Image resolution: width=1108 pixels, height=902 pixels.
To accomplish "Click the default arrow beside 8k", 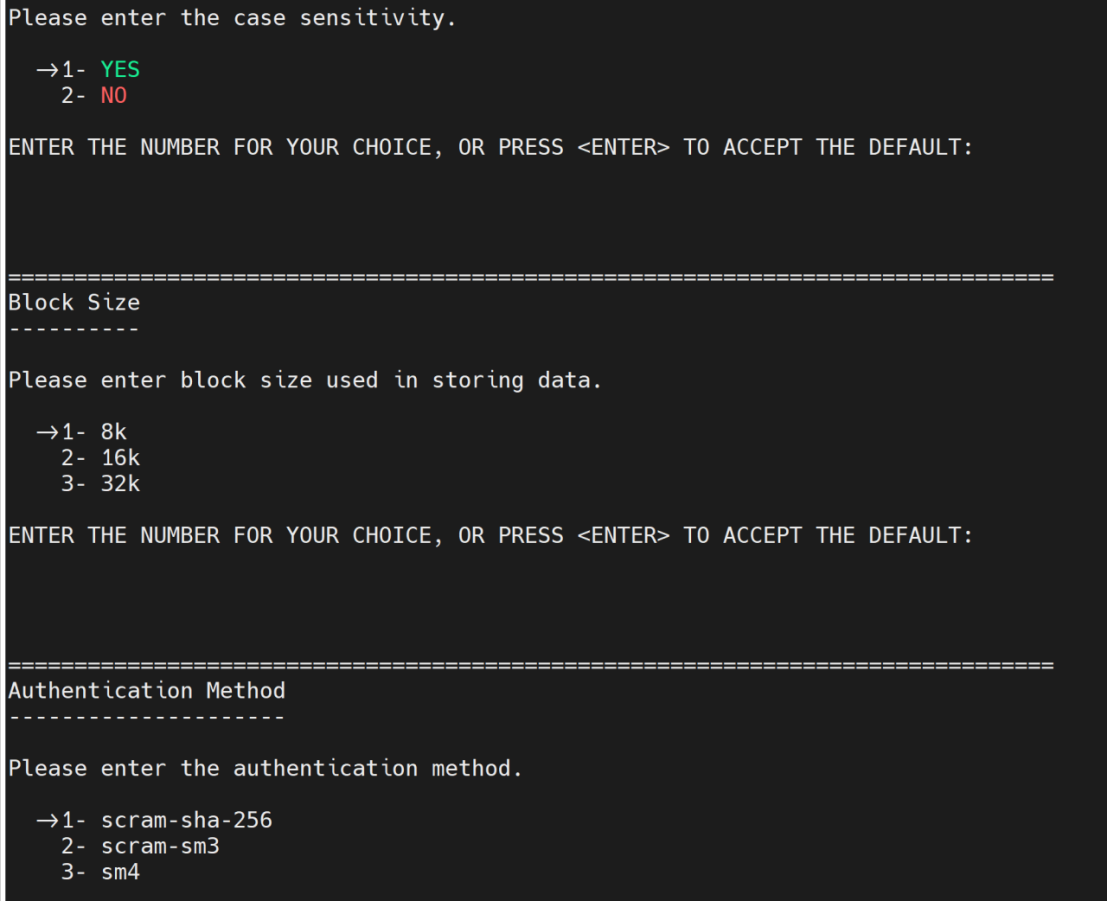I will coord(48,432).
